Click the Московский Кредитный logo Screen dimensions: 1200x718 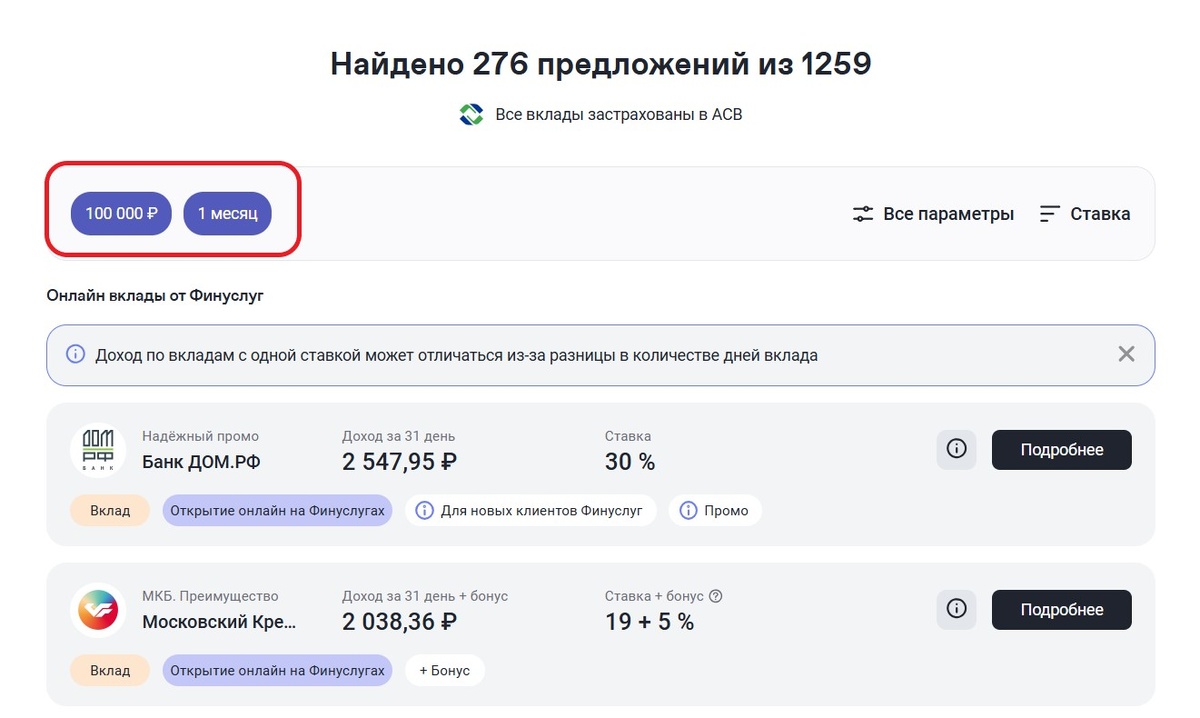[98, 609]
